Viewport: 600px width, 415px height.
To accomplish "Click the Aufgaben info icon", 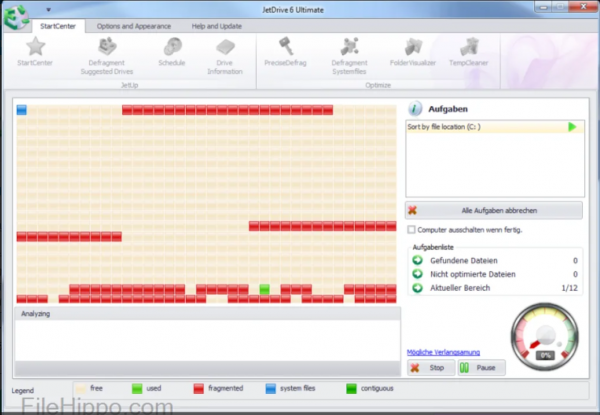I will 415,109.
